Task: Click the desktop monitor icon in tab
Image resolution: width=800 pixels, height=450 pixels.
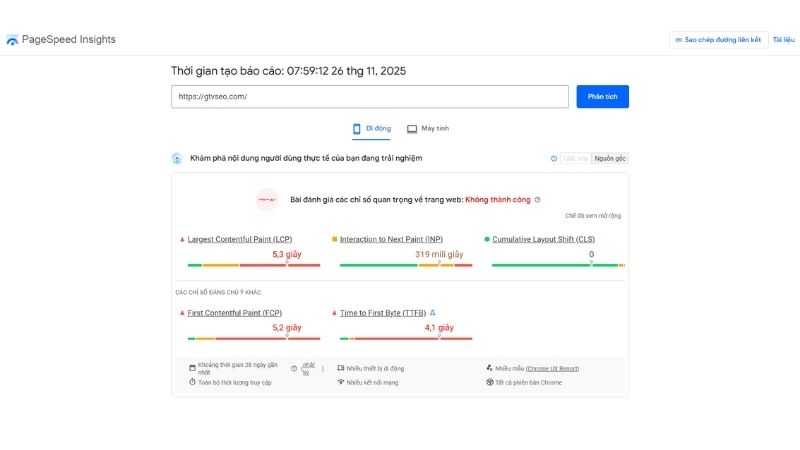Action: [x=412, y=129]
